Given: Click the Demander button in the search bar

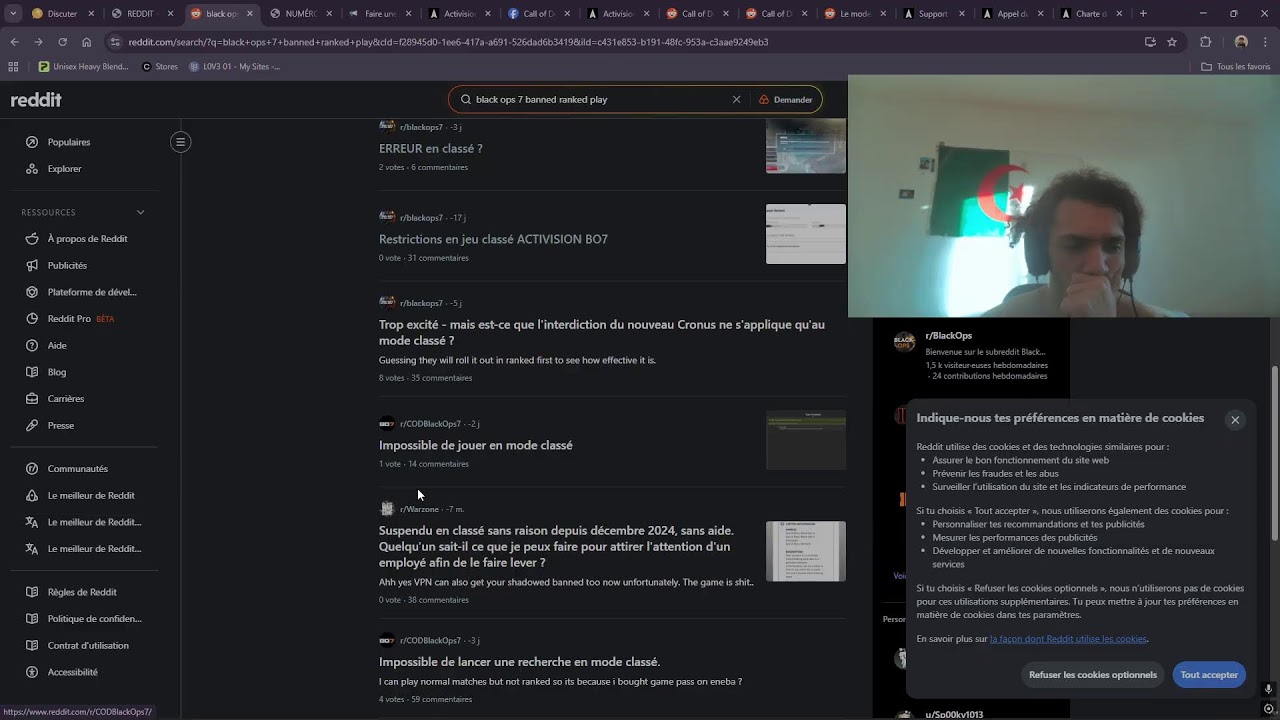Looking at the screenshot, I should click(x=786, y=100).
